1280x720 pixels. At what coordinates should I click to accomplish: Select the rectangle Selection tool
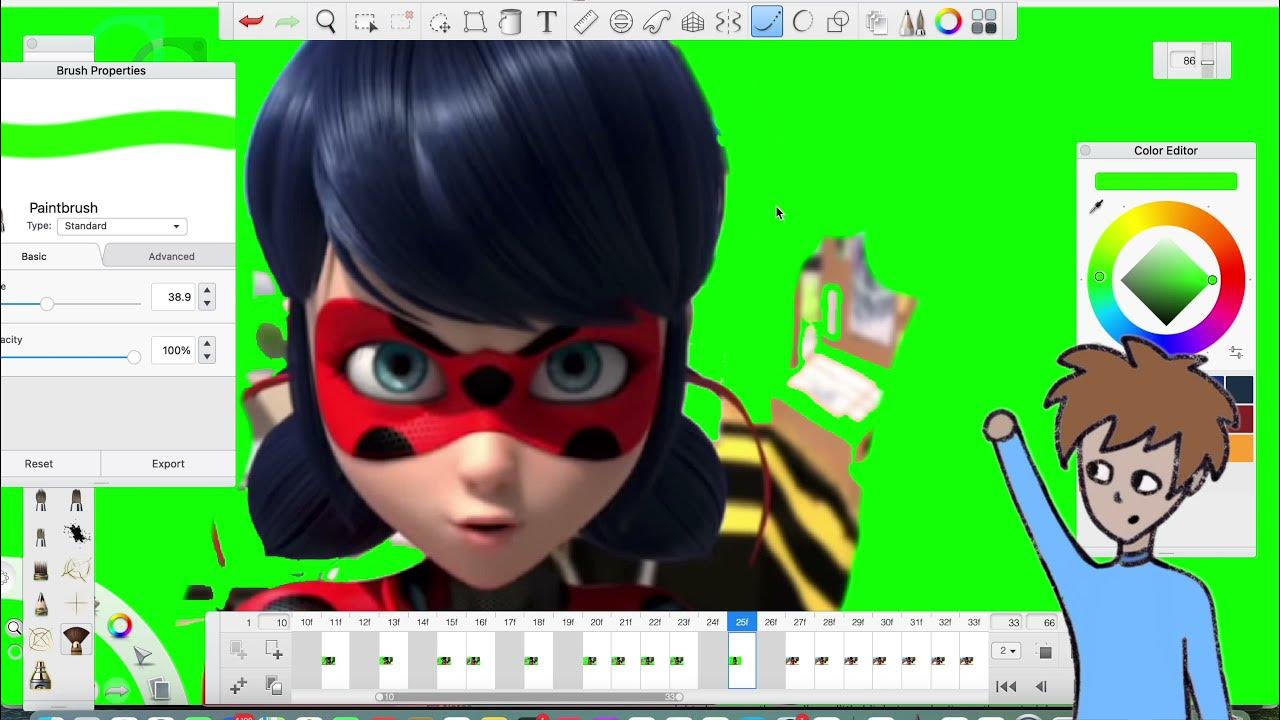tap(366, 21)
